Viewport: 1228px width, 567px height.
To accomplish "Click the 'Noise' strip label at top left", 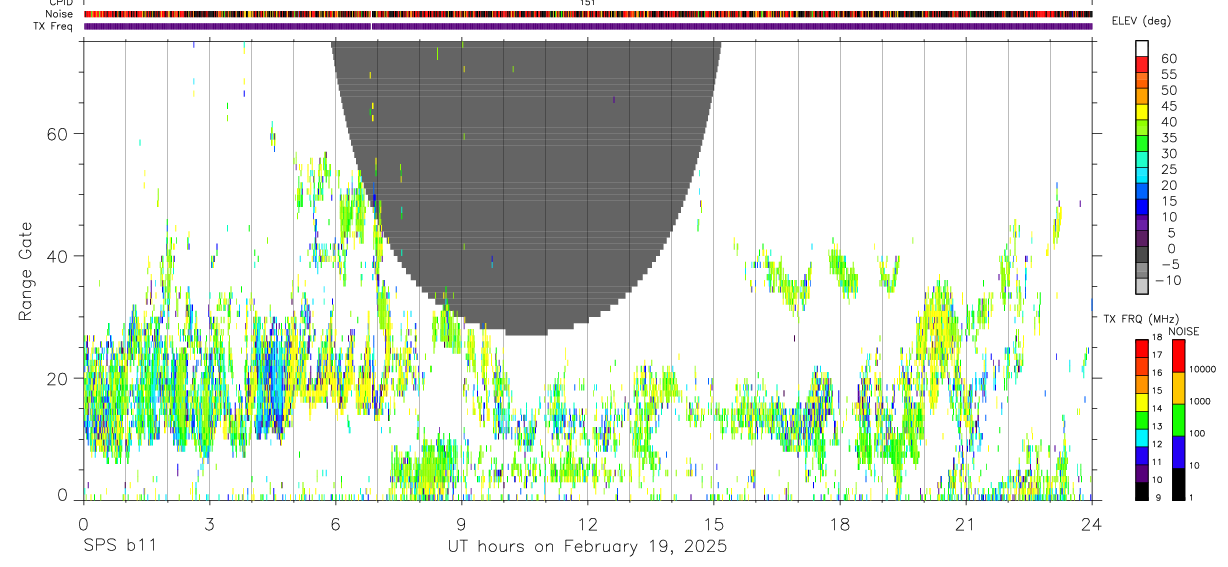I will click(x=60, y=14).
